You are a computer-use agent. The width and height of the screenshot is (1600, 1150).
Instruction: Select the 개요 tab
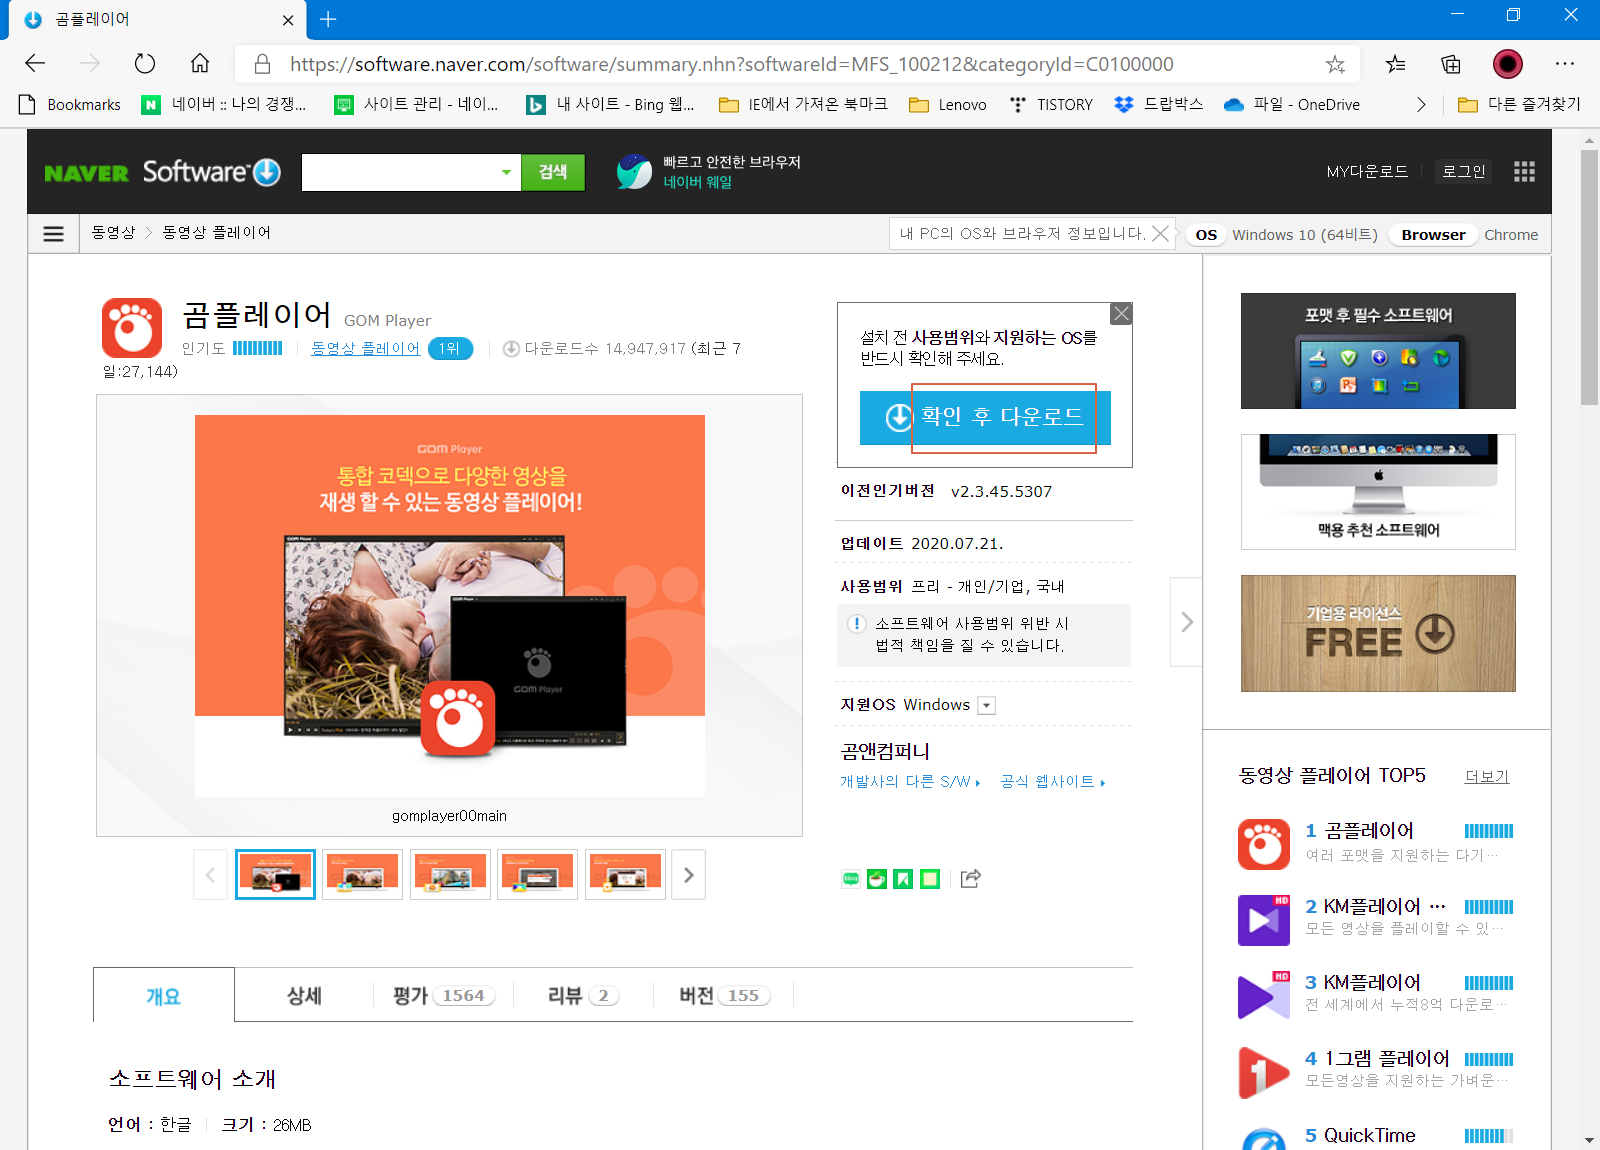[x=164, y=995]
